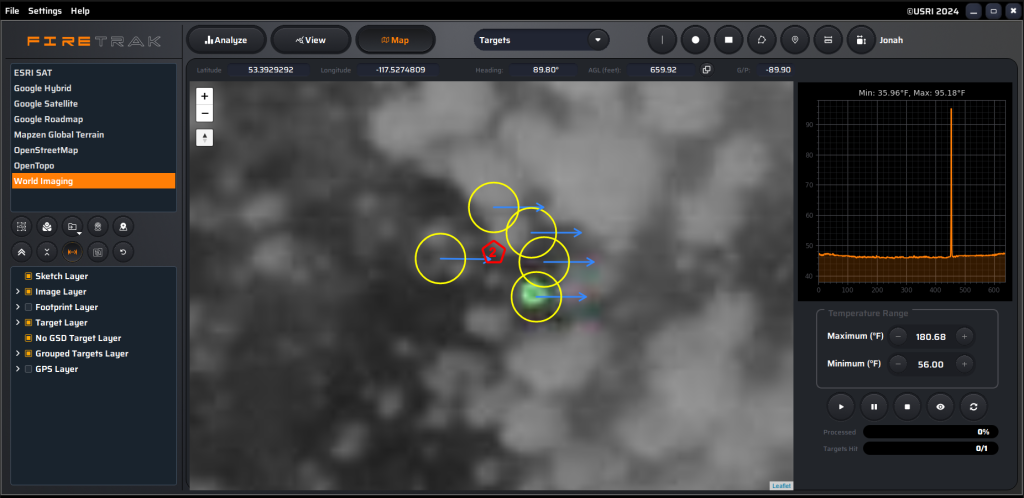Select the circle drawing tool in top toolbar

[x=696, y=40]
